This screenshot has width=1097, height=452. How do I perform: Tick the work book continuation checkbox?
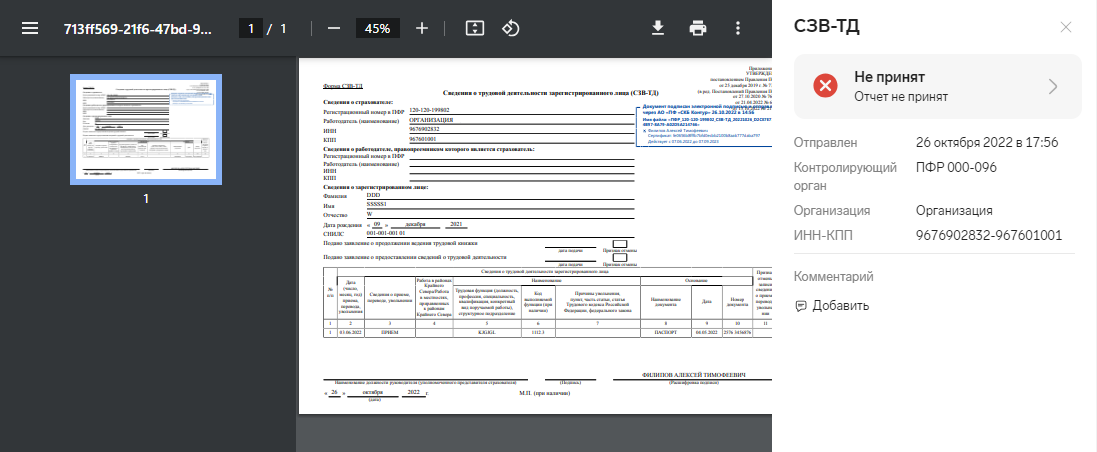(x=619, y=244)
